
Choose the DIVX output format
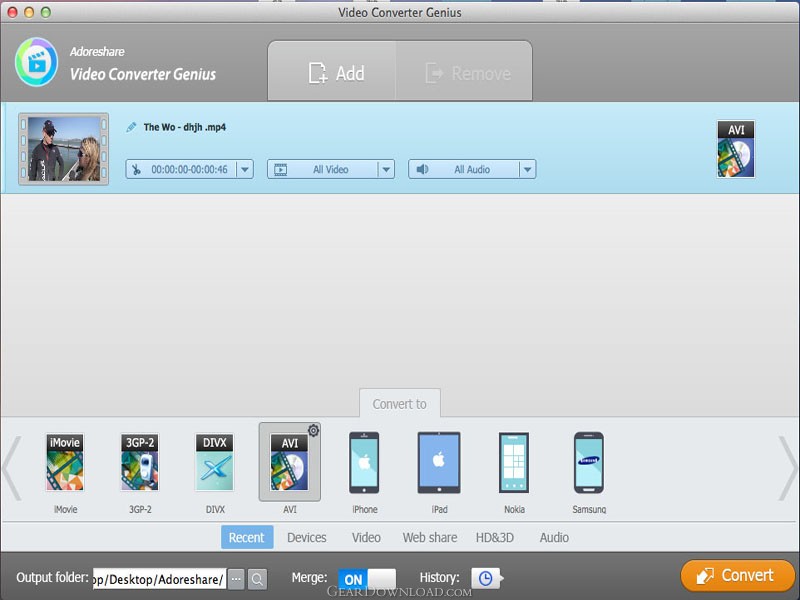tap(215, 463)
